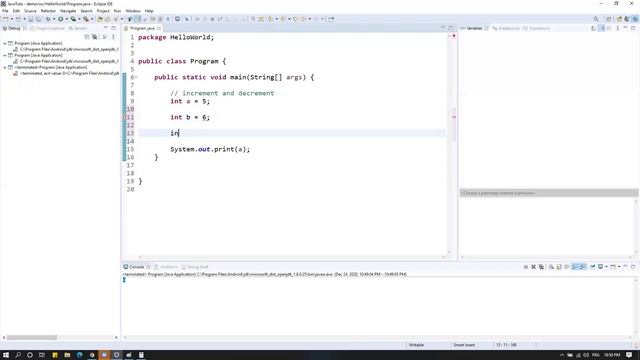Collapse the first Program [Java Application] node
640x360 pixels.
pos(5,43)
